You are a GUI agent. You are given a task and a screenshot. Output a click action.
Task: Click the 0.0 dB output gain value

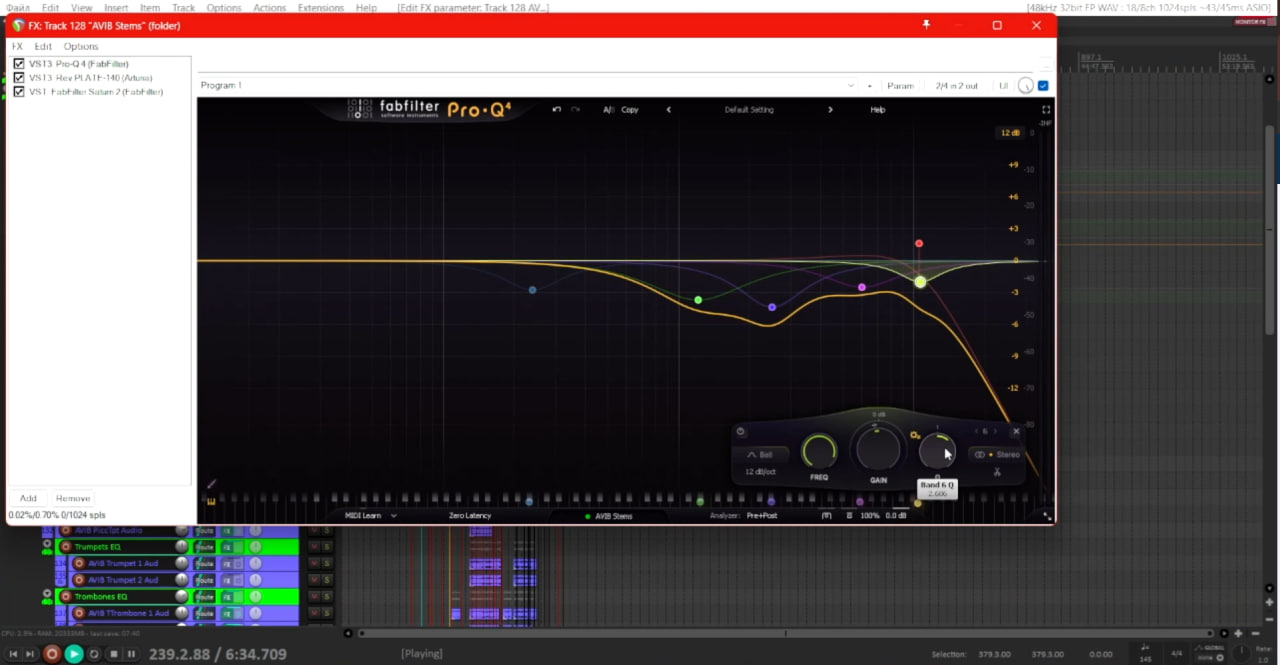[896, 516]
